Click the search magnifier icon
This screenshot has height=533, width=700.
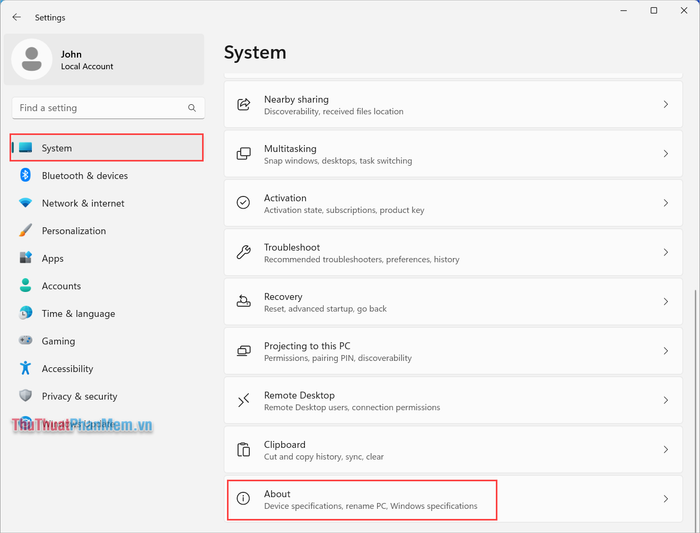point(192,108)
